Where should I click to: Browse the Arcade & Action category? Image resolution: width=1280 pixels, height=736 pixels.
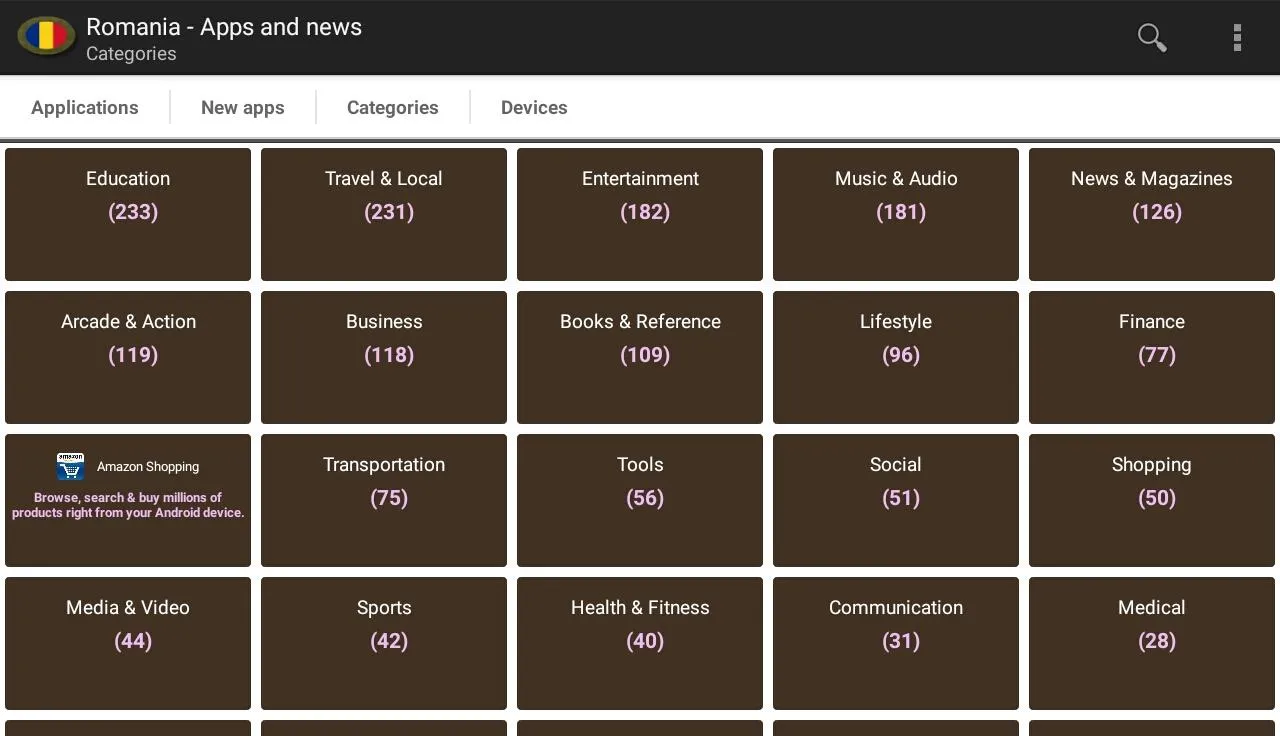pyautogui.click(x=128, y=358)
